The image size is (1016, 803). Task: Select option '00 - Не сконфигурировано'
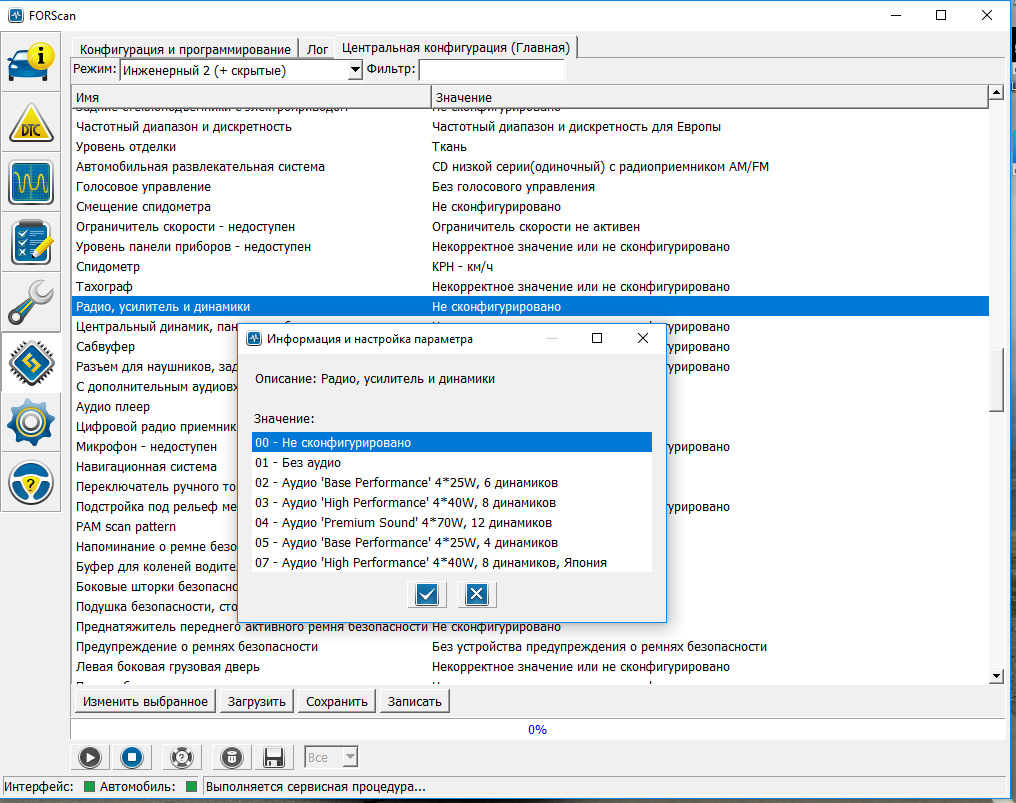(452, 443)
